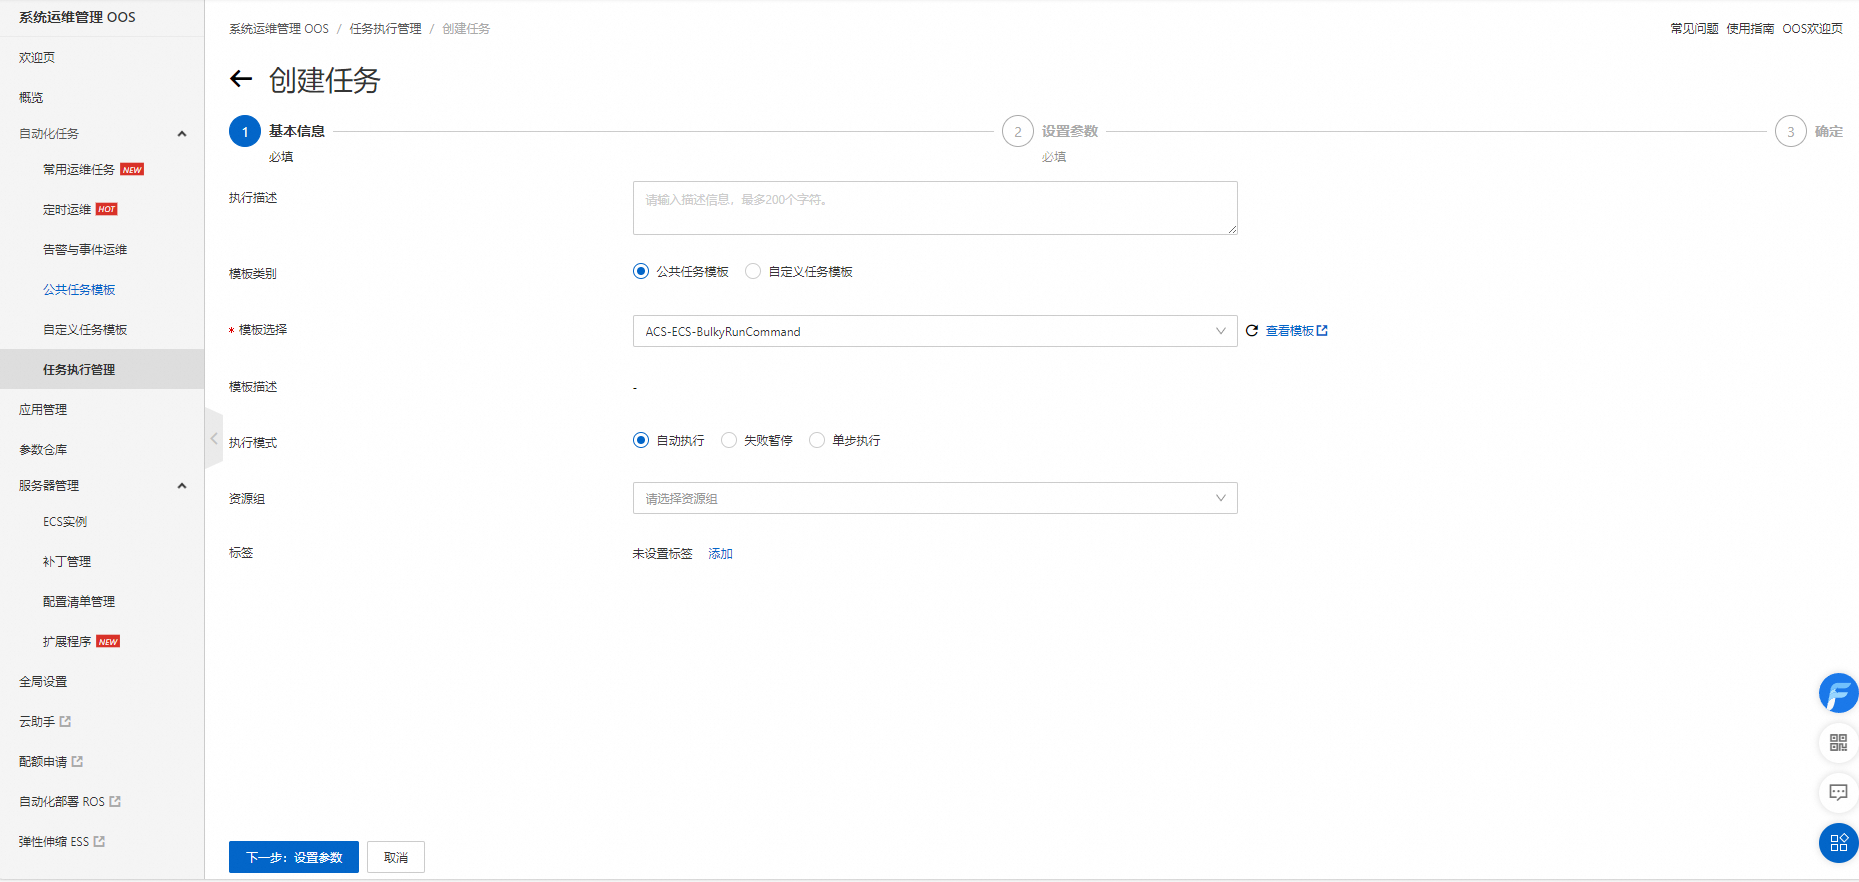Click step 3 circle 确定
Viewport: 1859px width, 882px height.
click(1791, 131)
